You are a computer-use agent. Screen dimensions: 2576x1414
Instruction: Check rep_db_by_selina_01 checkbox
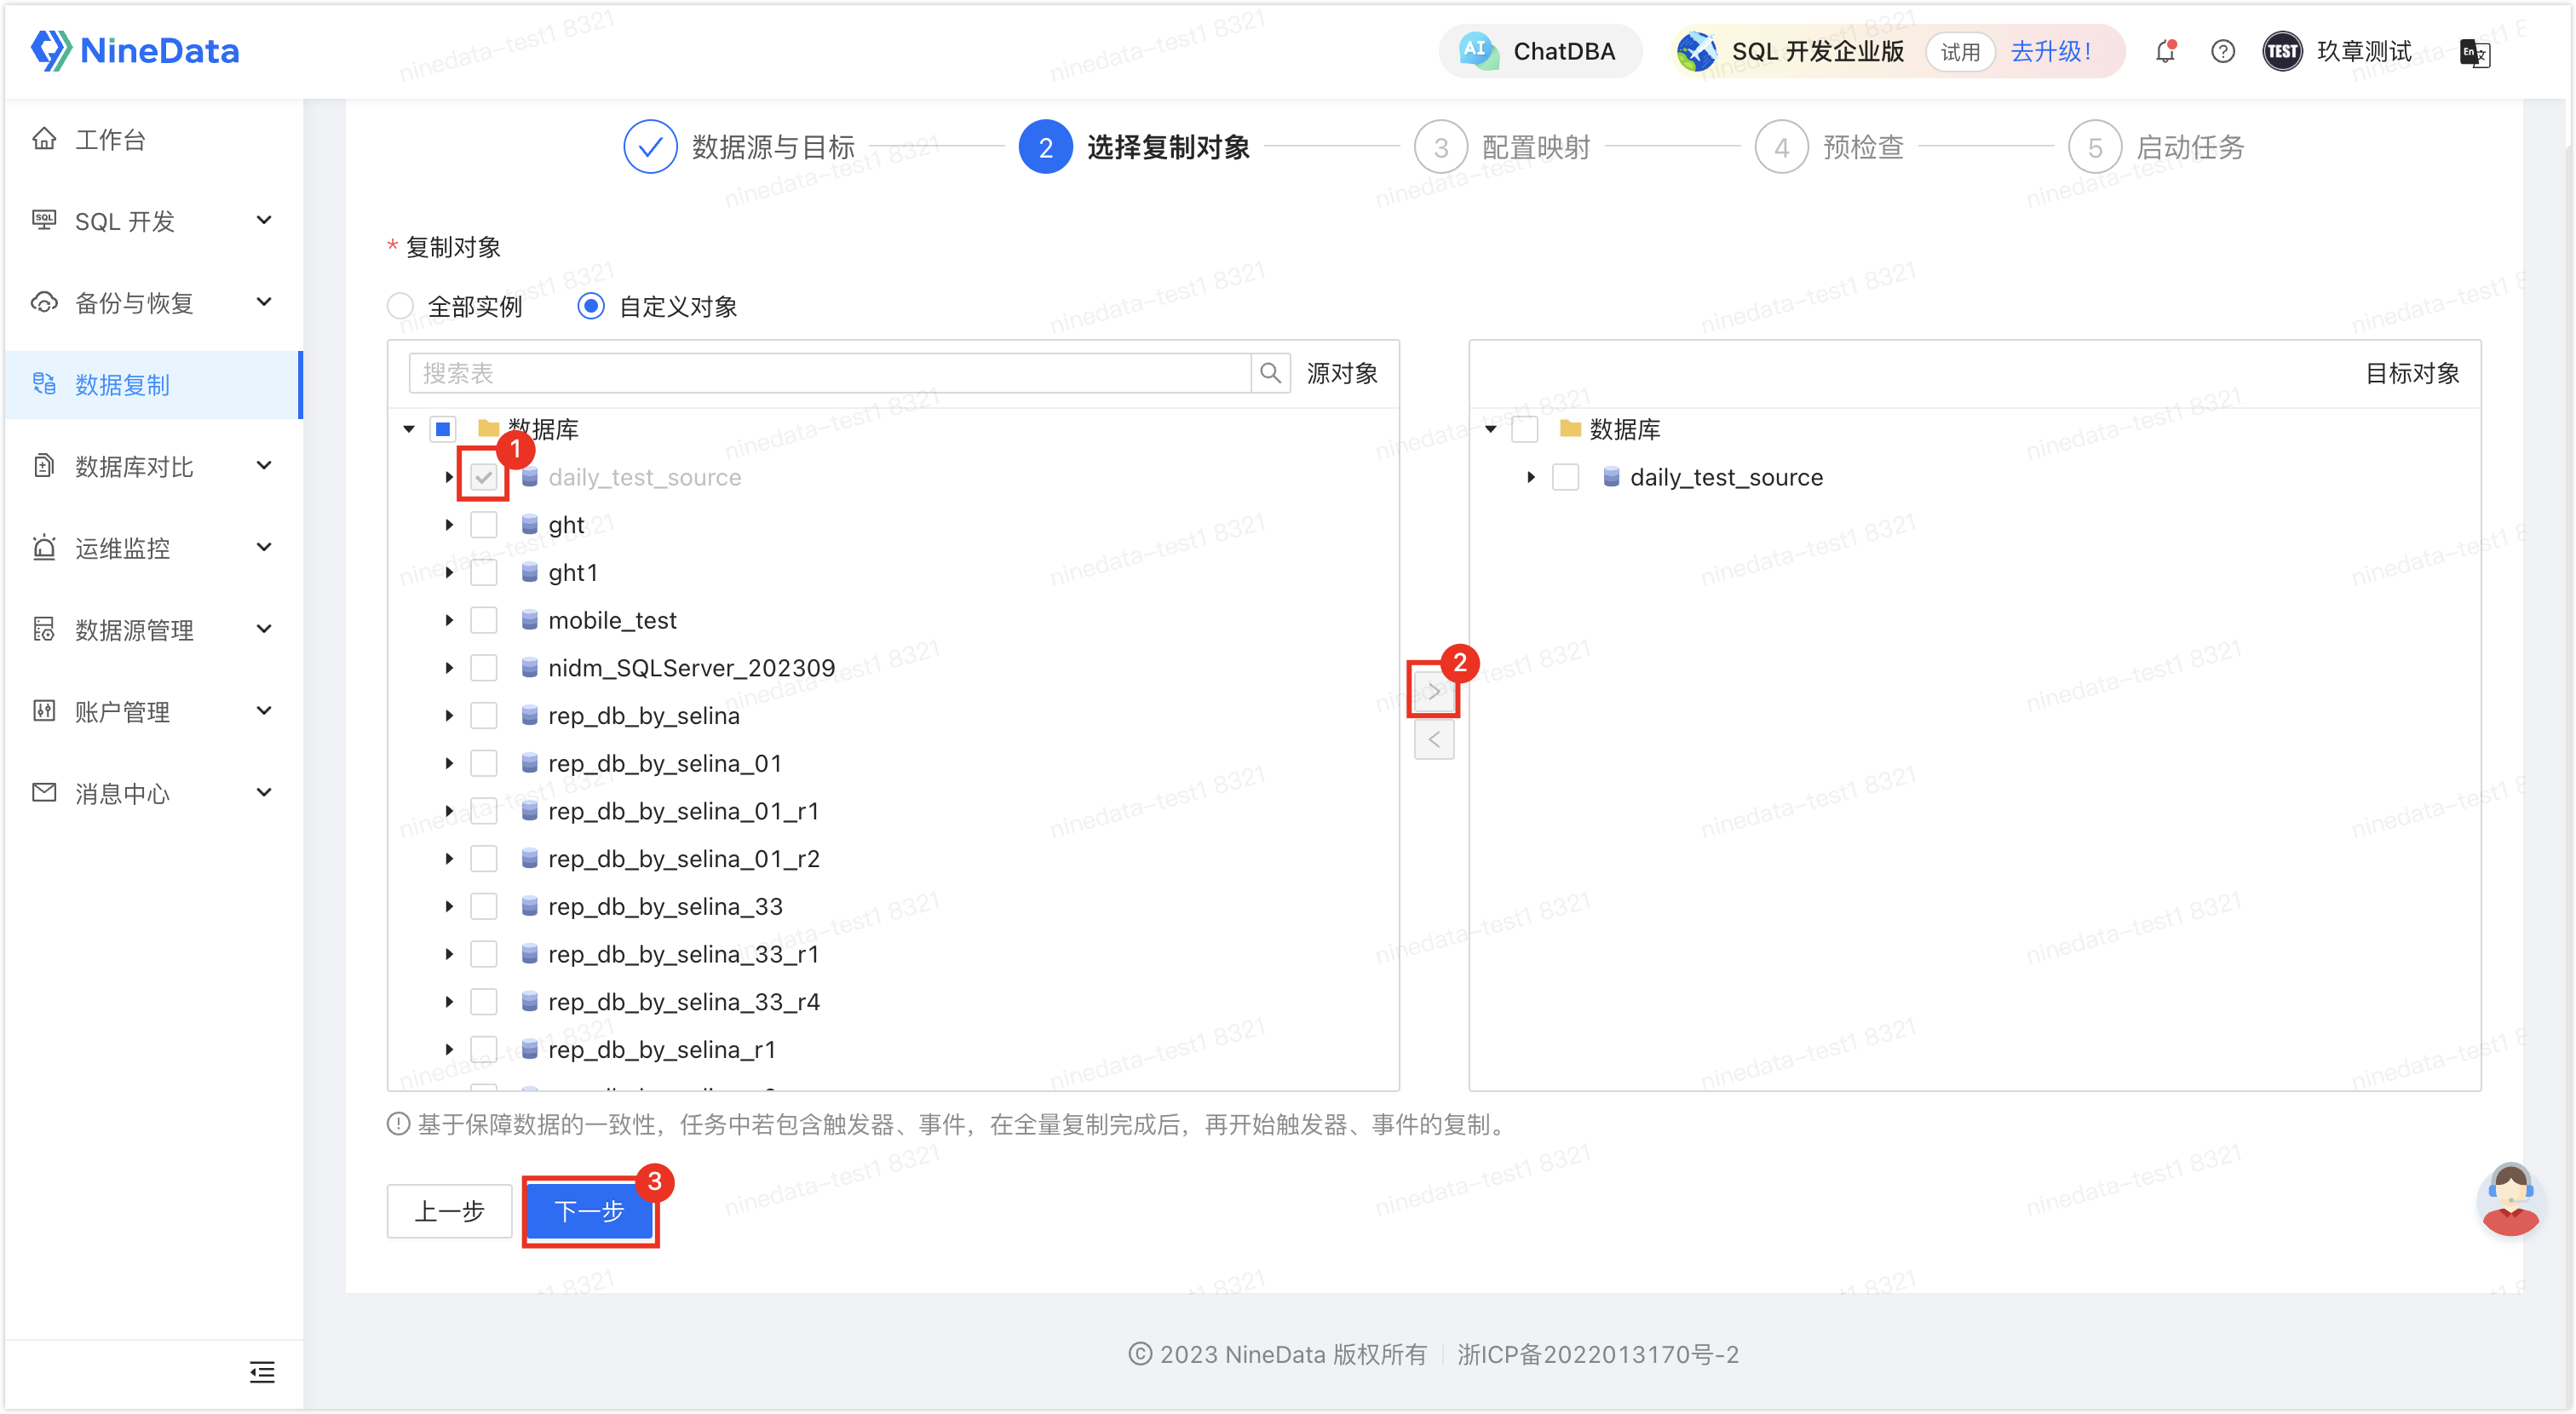click(484, 763)
